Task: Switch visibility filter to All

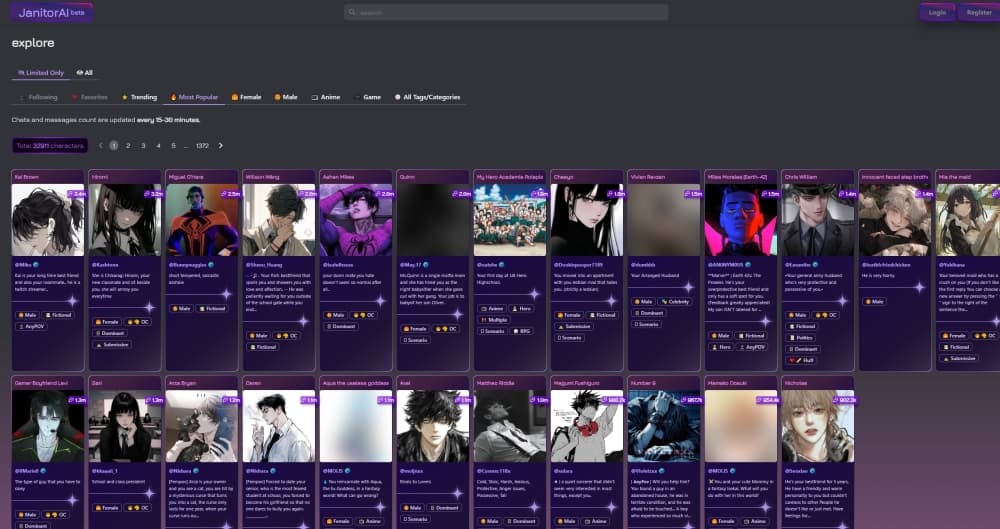Action: pos(85,73)
